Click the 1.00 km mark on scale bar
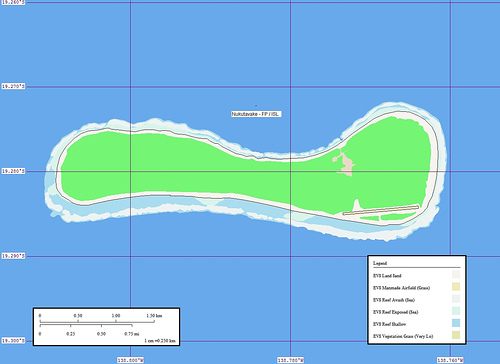Image resolution: width=500 pixels, height=364 pixels. 116,315
